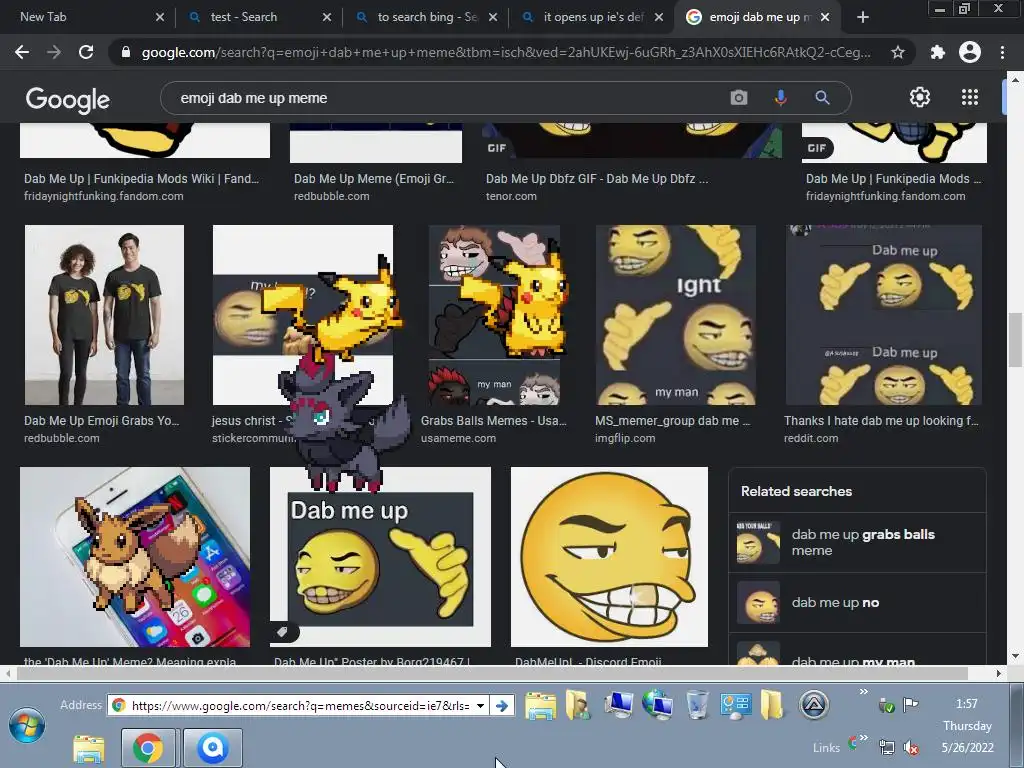Image resolution: width=1024 pixels, height=768 pixels.
Task: Expand the Links toolbar chevron
Action: pyautogui.click(x=863, y=737)
